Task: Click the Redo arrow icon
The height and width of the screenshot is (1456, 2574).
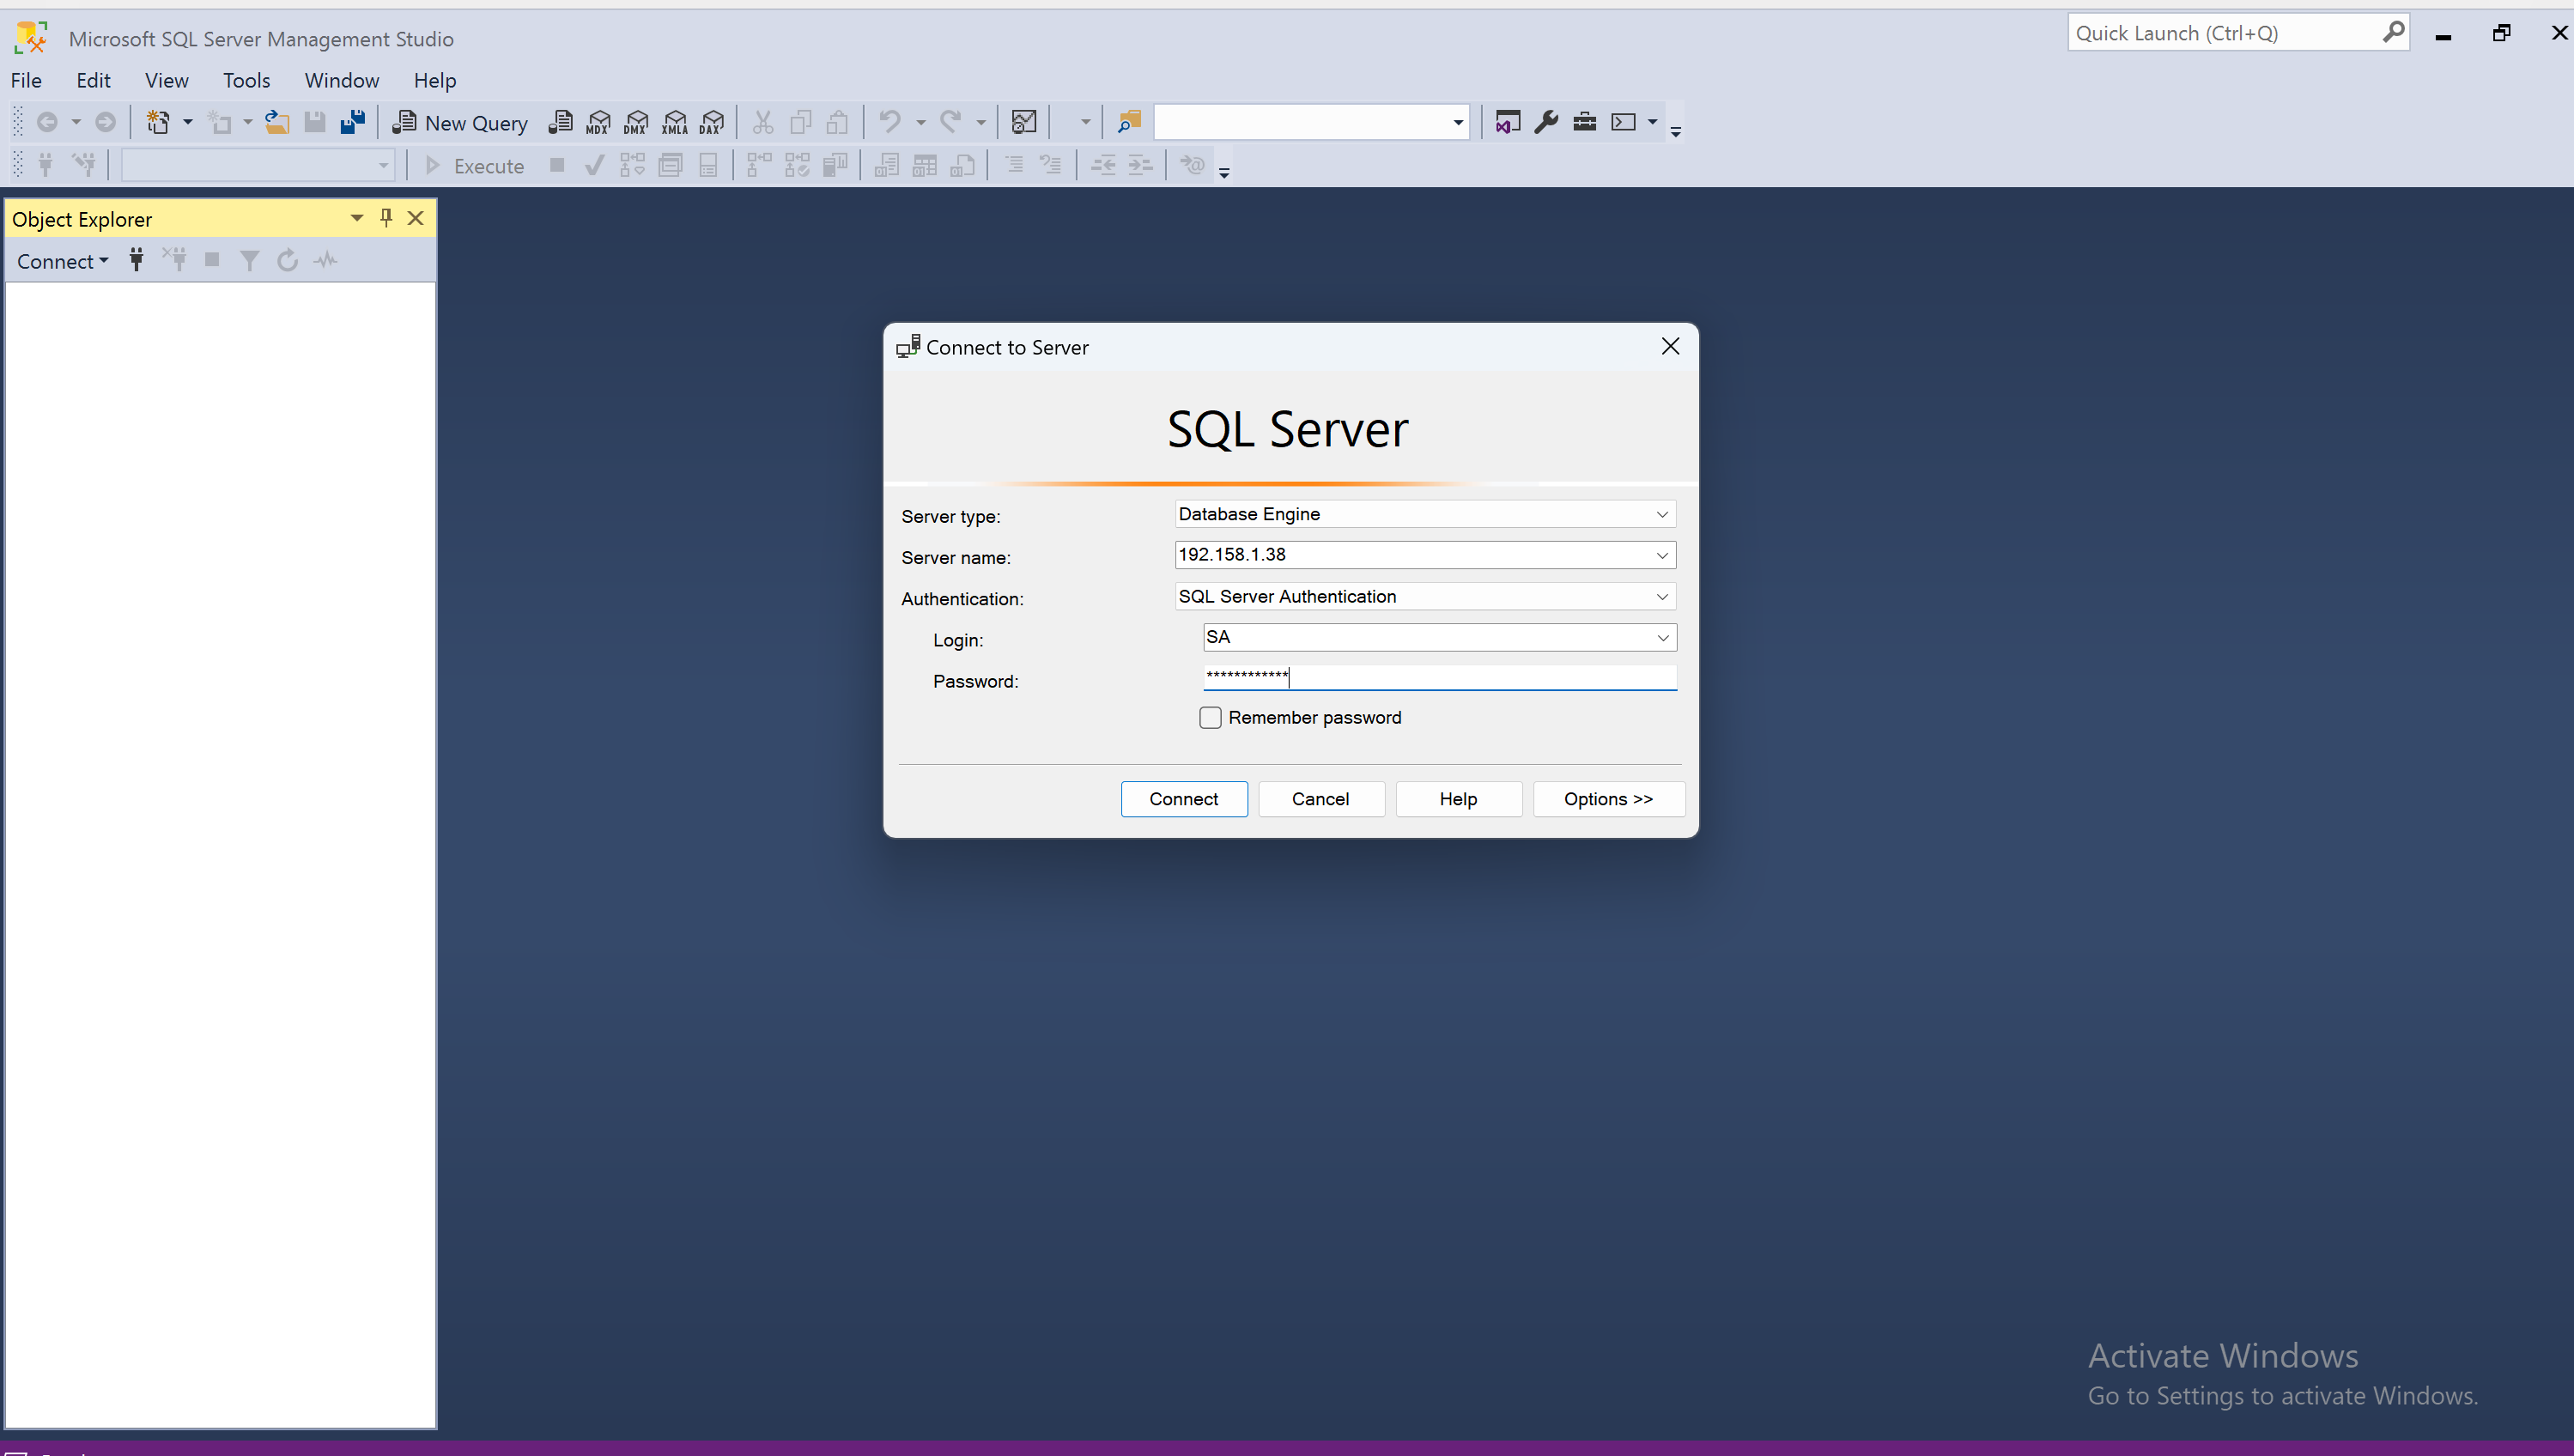Action: [x=950, y=123]
